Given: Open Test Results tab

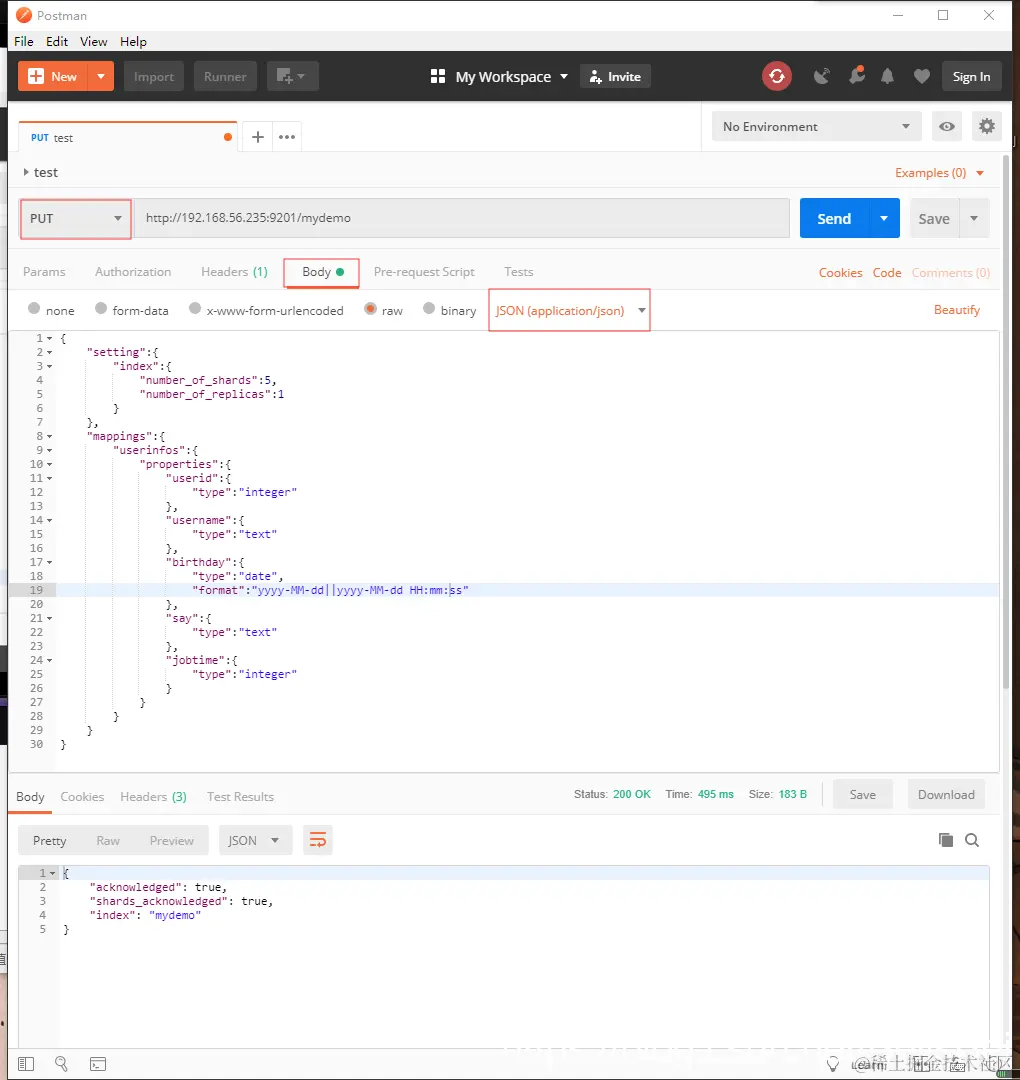Looking at the screenshot, I should click(x=240, y=796).
